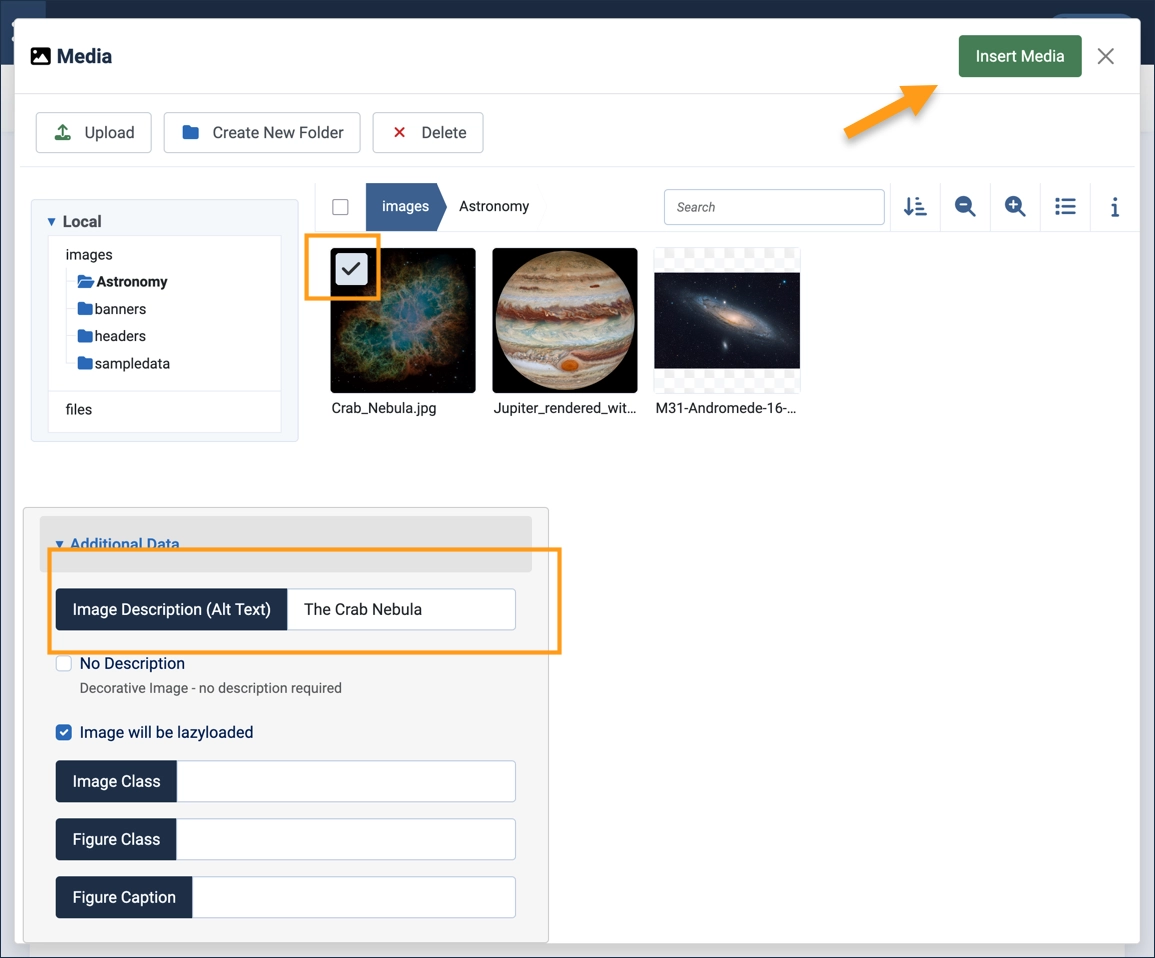The image size is (1155, 958).
Task: Go to images in the breadcrumb
Action: pyautogui.click(x=405, y=206)
